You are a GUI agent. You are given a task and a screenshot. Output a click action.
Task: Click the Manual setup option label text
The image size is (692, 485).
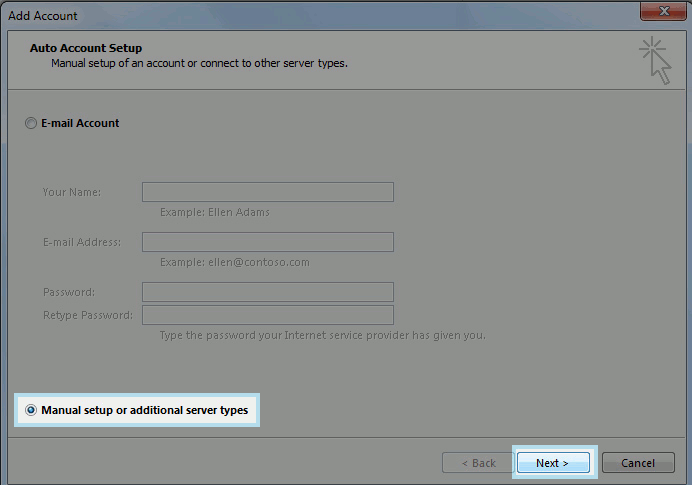click(145, 410)
